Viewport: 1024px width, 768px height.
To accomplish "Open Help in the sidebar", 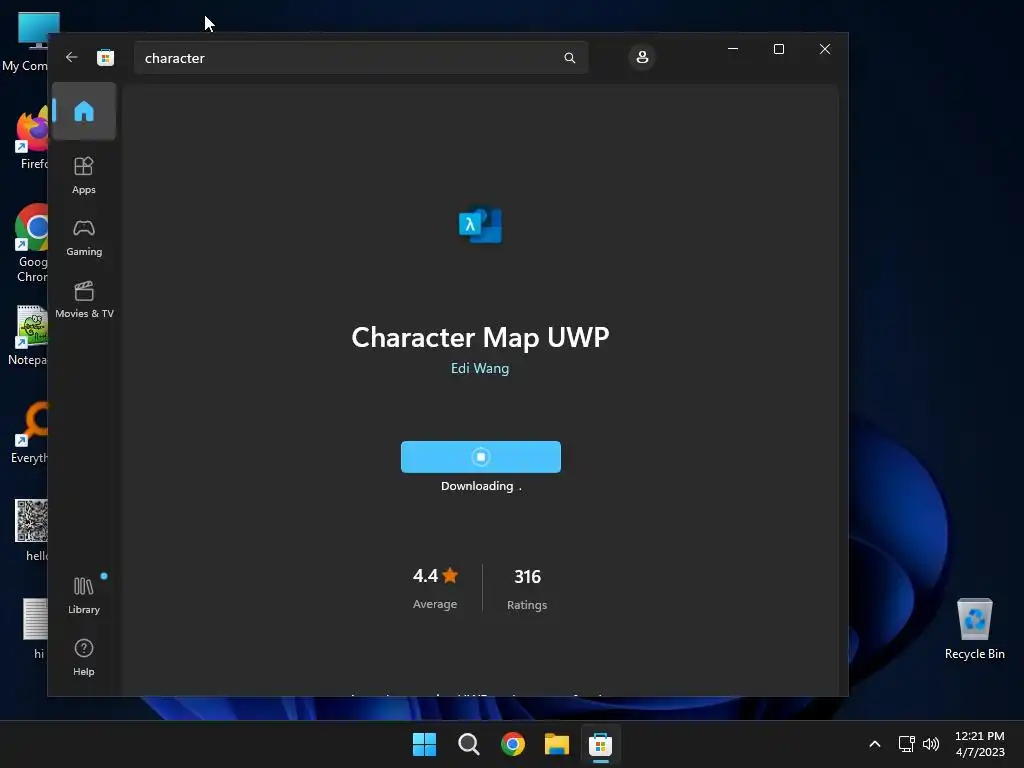I will 84,657.
